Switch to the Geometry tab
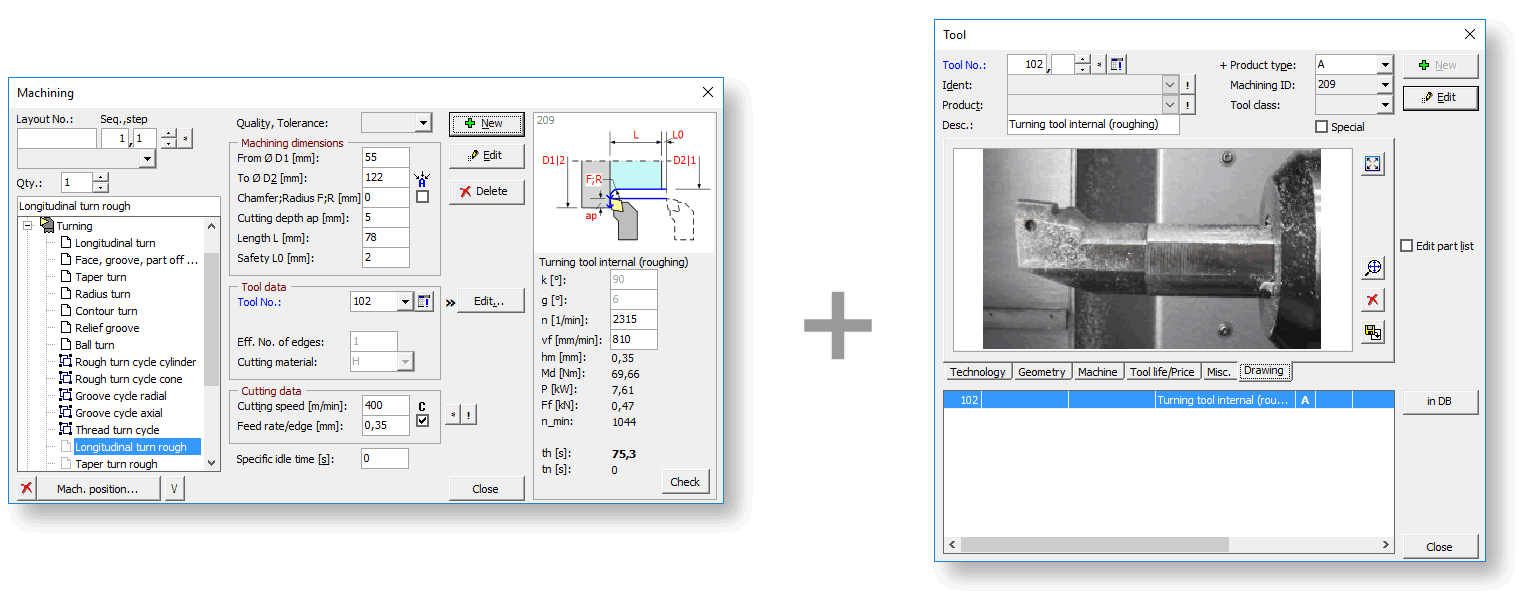Image resolution: width=1519 pixels, height=609 pixels. 1041,372
